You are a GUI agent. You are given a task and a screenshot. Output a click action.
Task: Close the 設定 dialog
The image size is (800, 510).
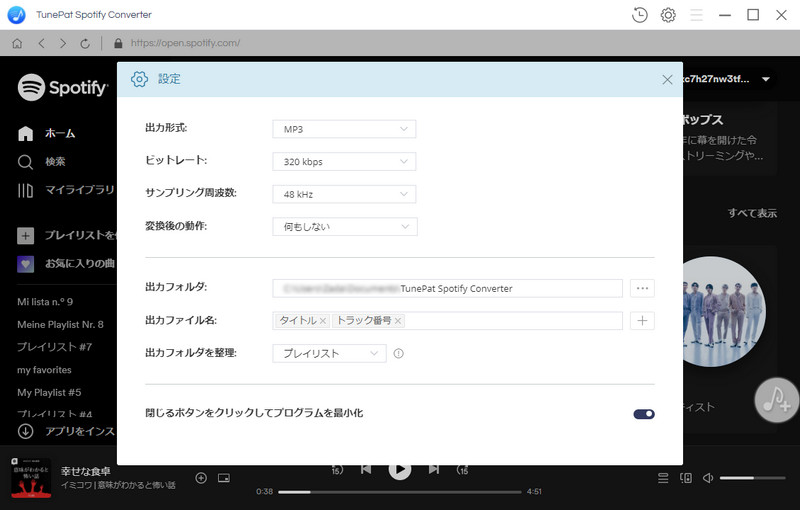click(667, 80)
